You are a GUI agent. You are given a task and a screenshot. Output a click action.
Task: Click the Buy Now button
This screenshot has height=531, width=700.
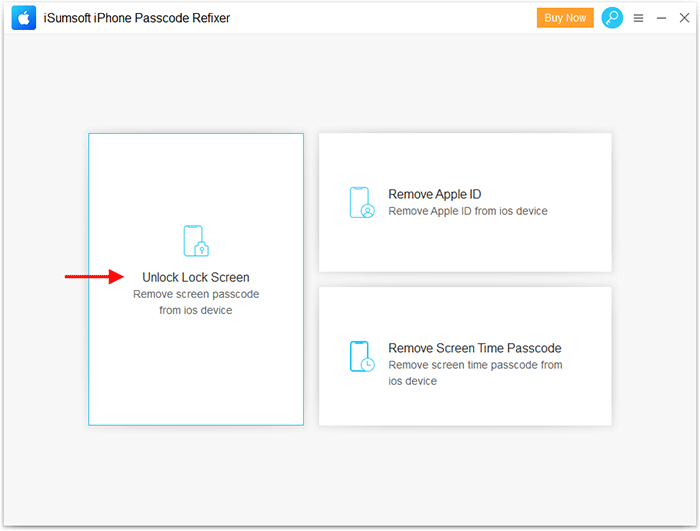click(x=565, y=18)
